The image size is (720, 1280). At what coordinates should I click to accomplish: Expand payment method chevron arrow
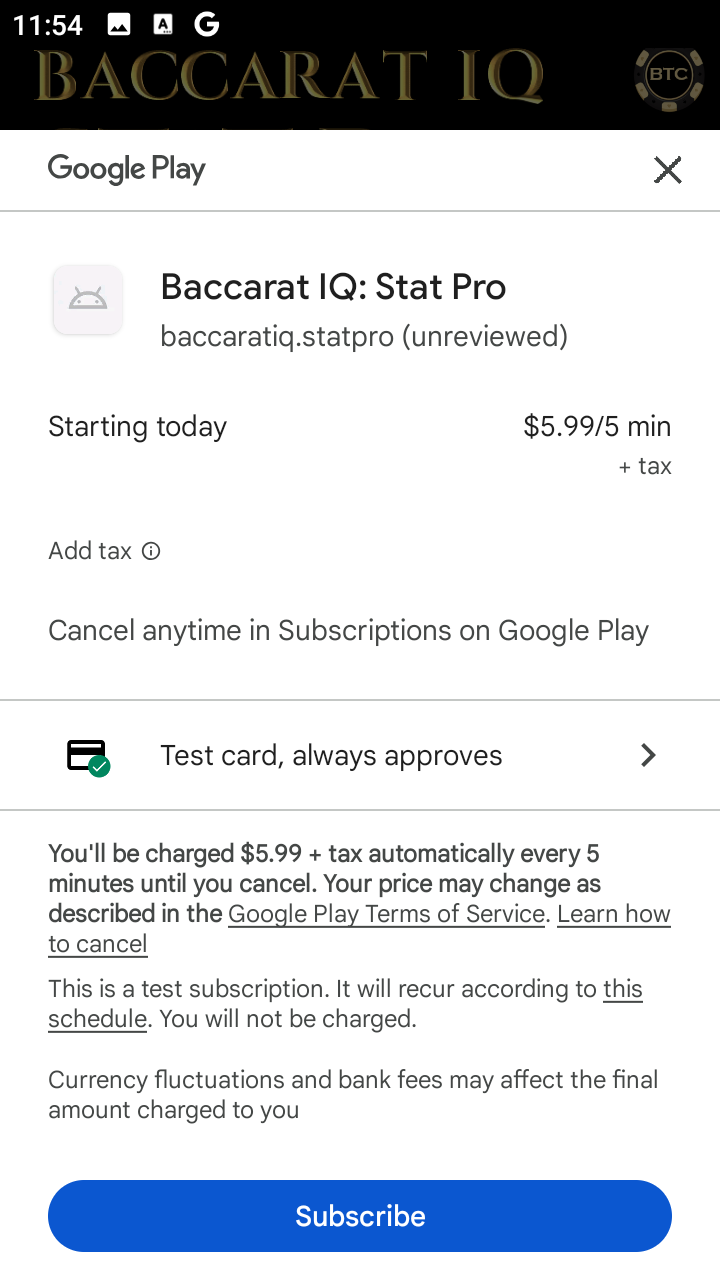click(648, 755)
